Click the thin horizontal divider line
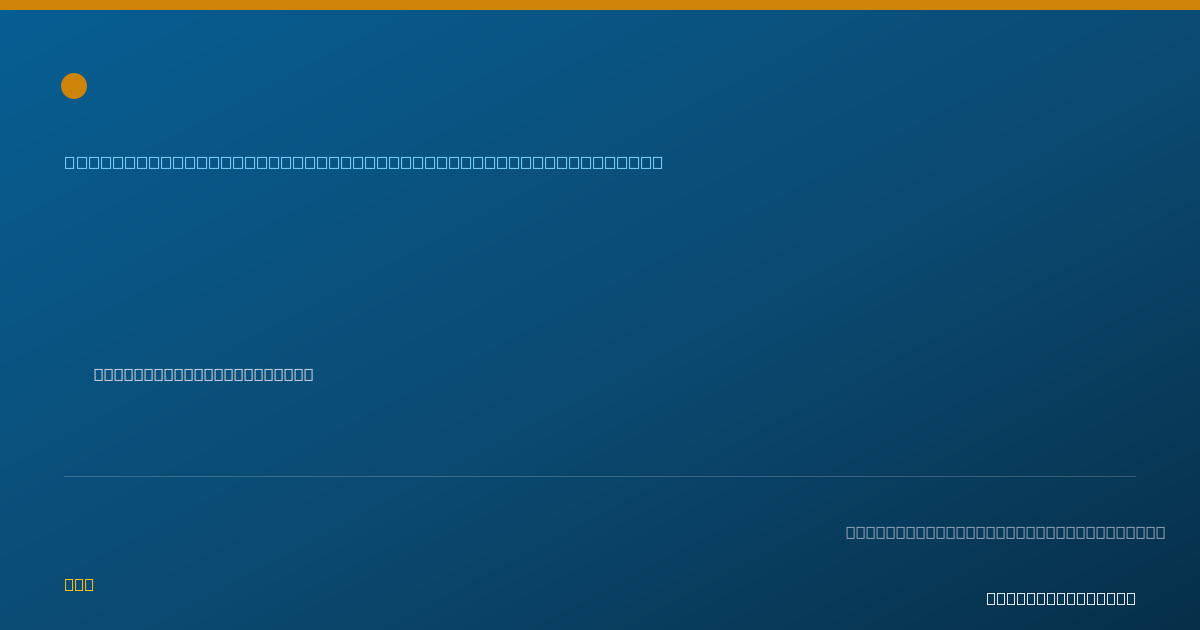This screenshot has height=630, width=1200. coord(600,476)
